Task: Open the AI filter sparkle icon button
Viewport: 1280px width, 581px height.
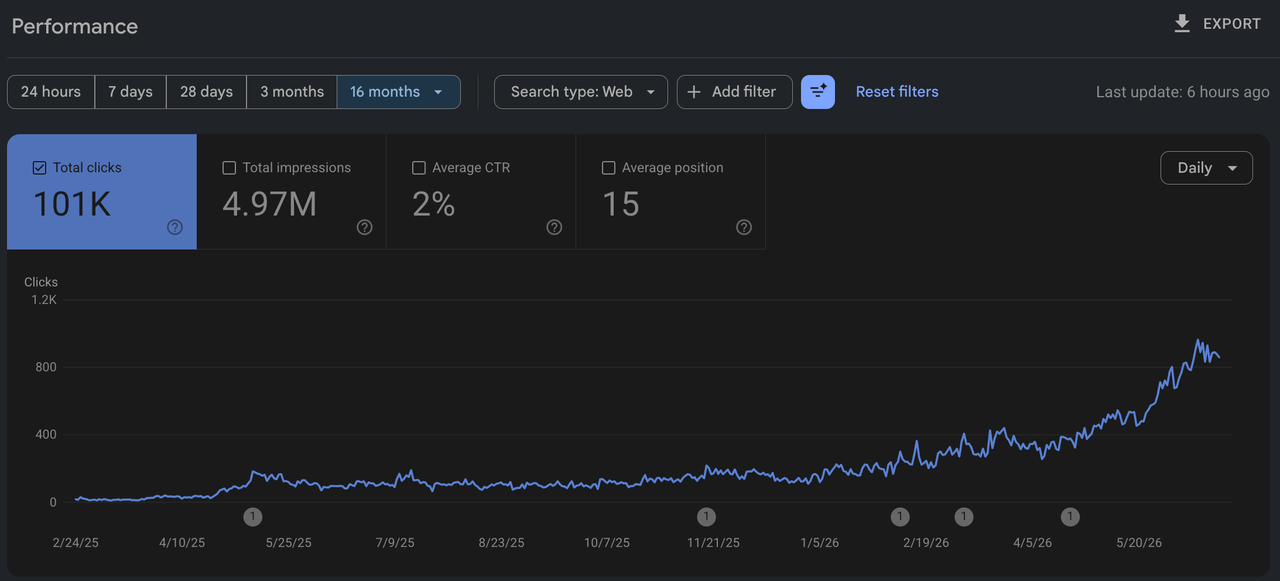Action: click(x=818, y=92)
